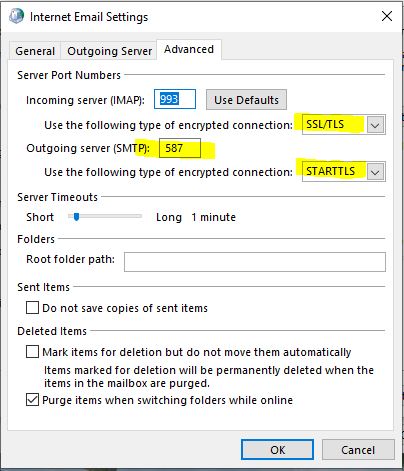Expand the SMTP encryption dropdown arrow
Viewport: 404px width, 471px height.
(375, 172)
